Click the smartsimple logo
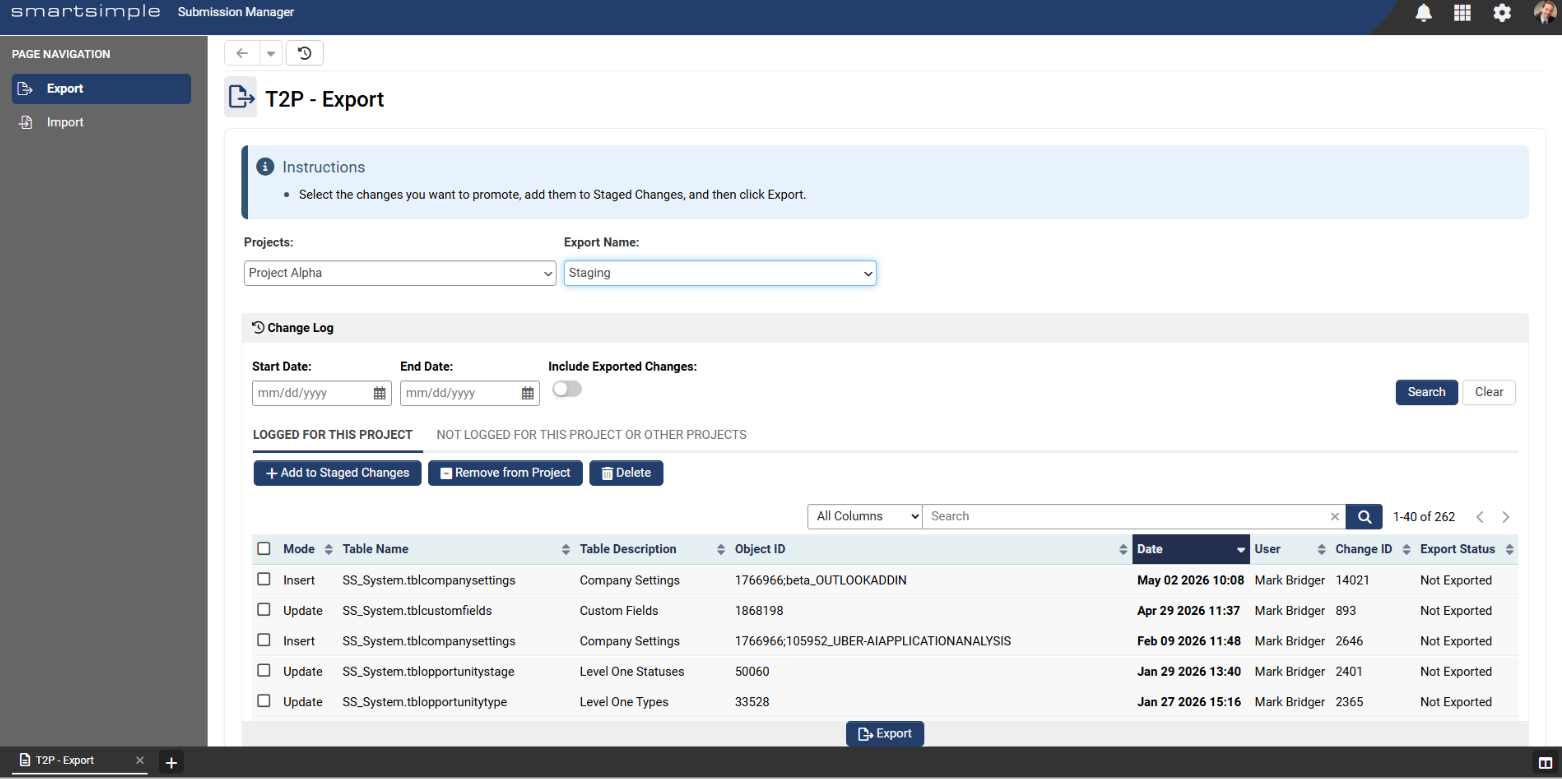 [86, 12]
